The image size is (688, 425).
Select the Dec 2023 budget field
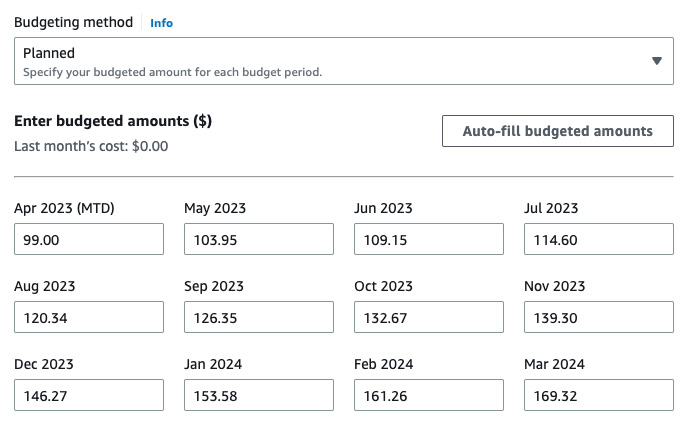coord(89,395)
